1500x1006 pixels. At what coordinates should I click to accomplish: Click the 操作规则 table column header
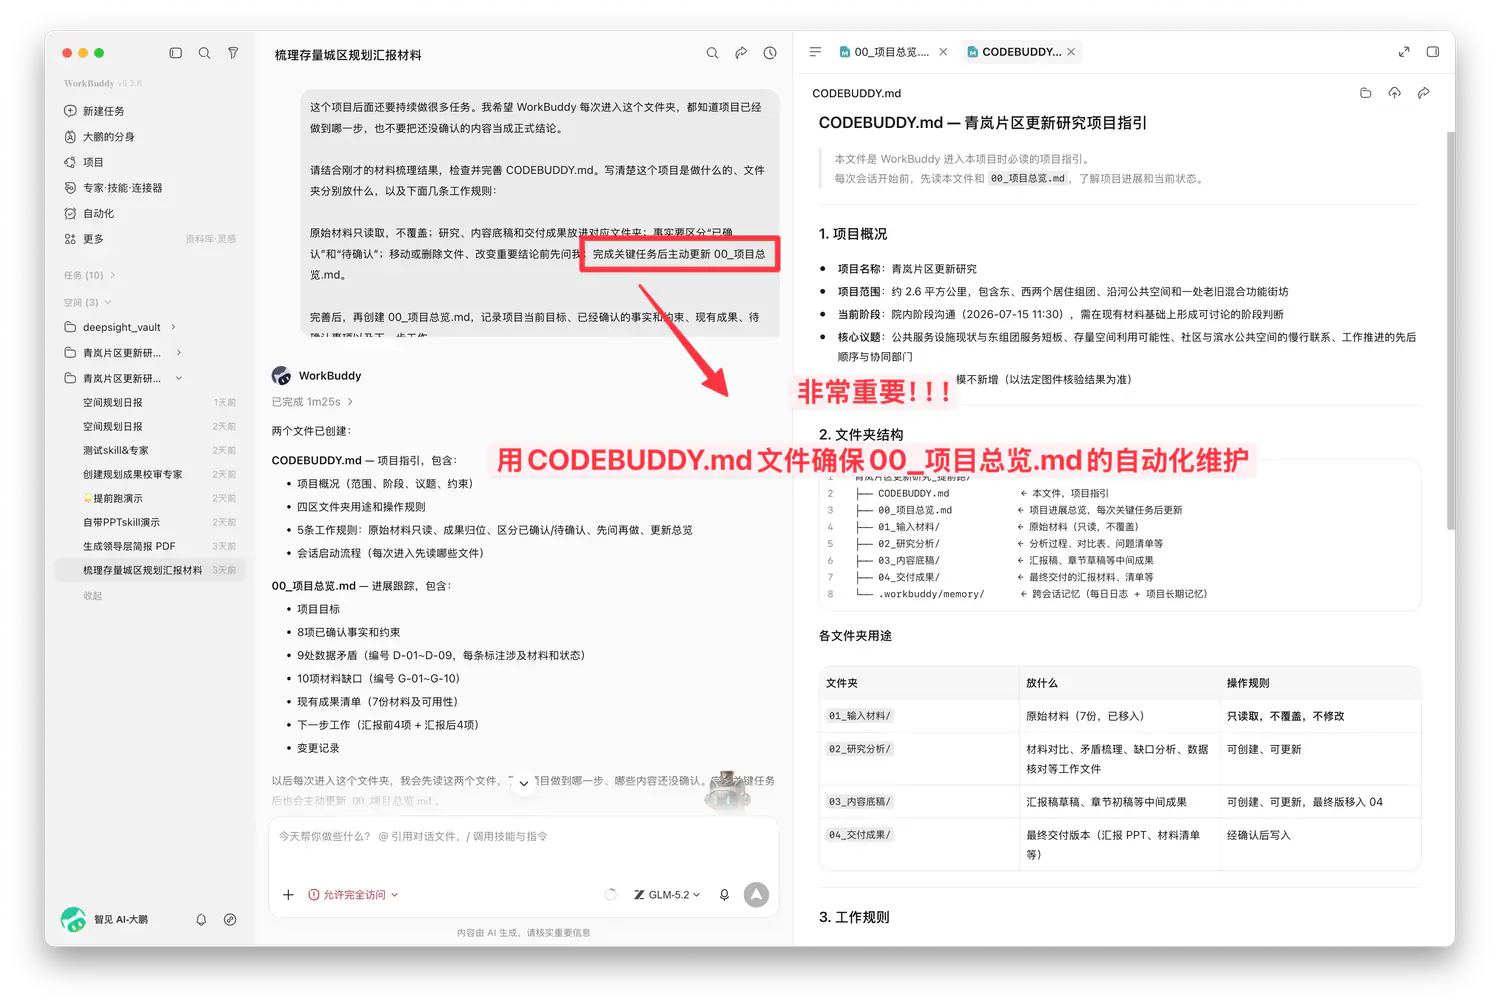coord(1248,683)
